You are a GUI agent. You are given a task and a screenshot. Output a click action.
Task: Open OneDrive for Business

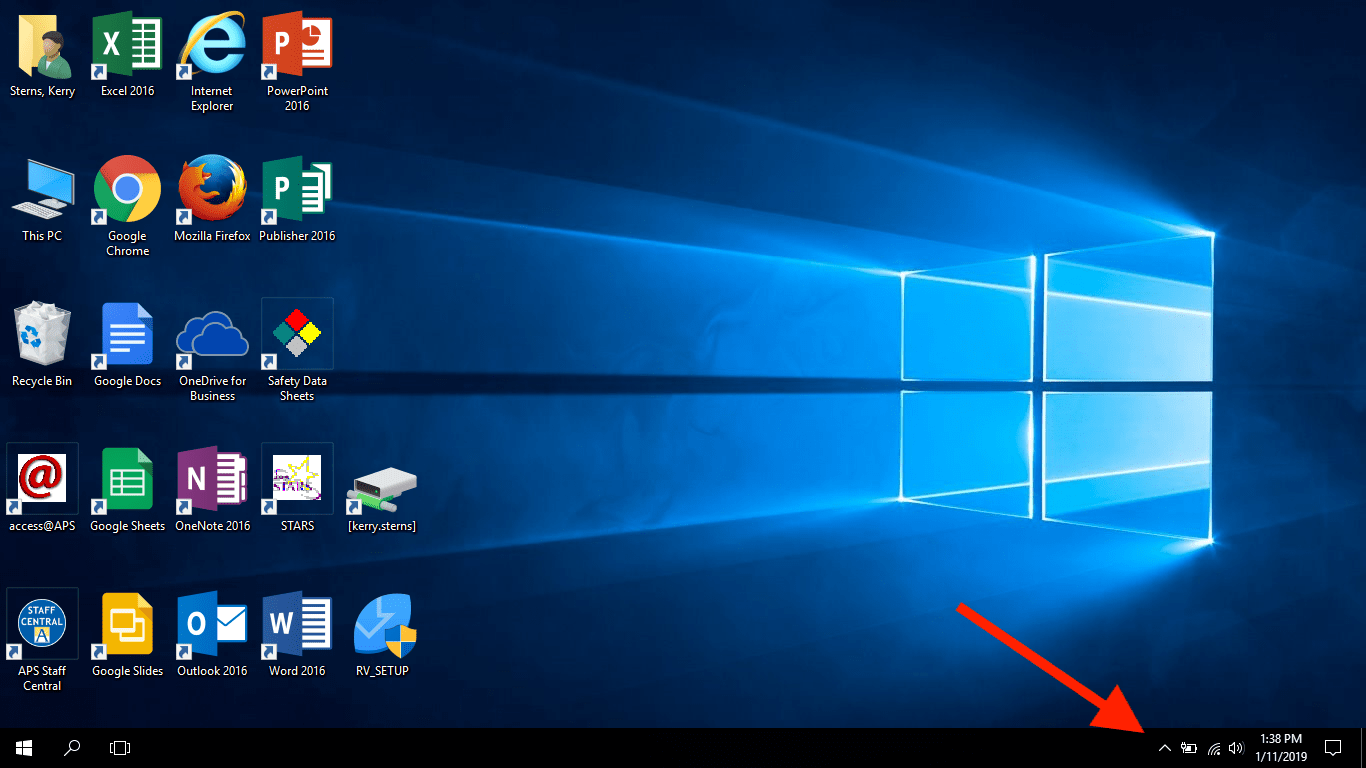pyautogui.click(x=211, y=333)
